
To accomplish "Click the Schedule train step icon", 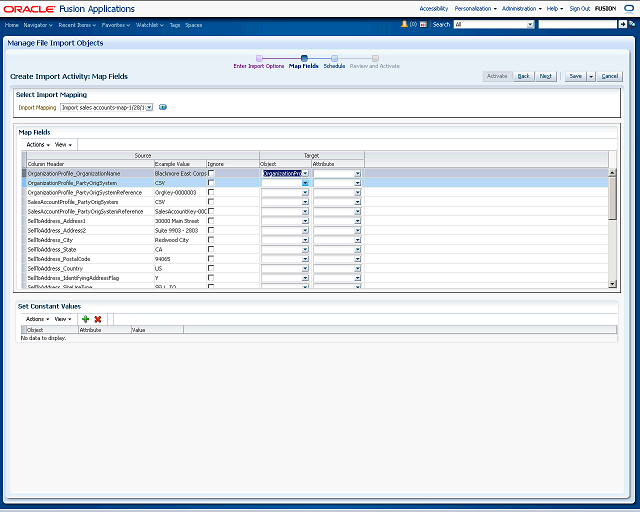I will (x=334, y=58).
